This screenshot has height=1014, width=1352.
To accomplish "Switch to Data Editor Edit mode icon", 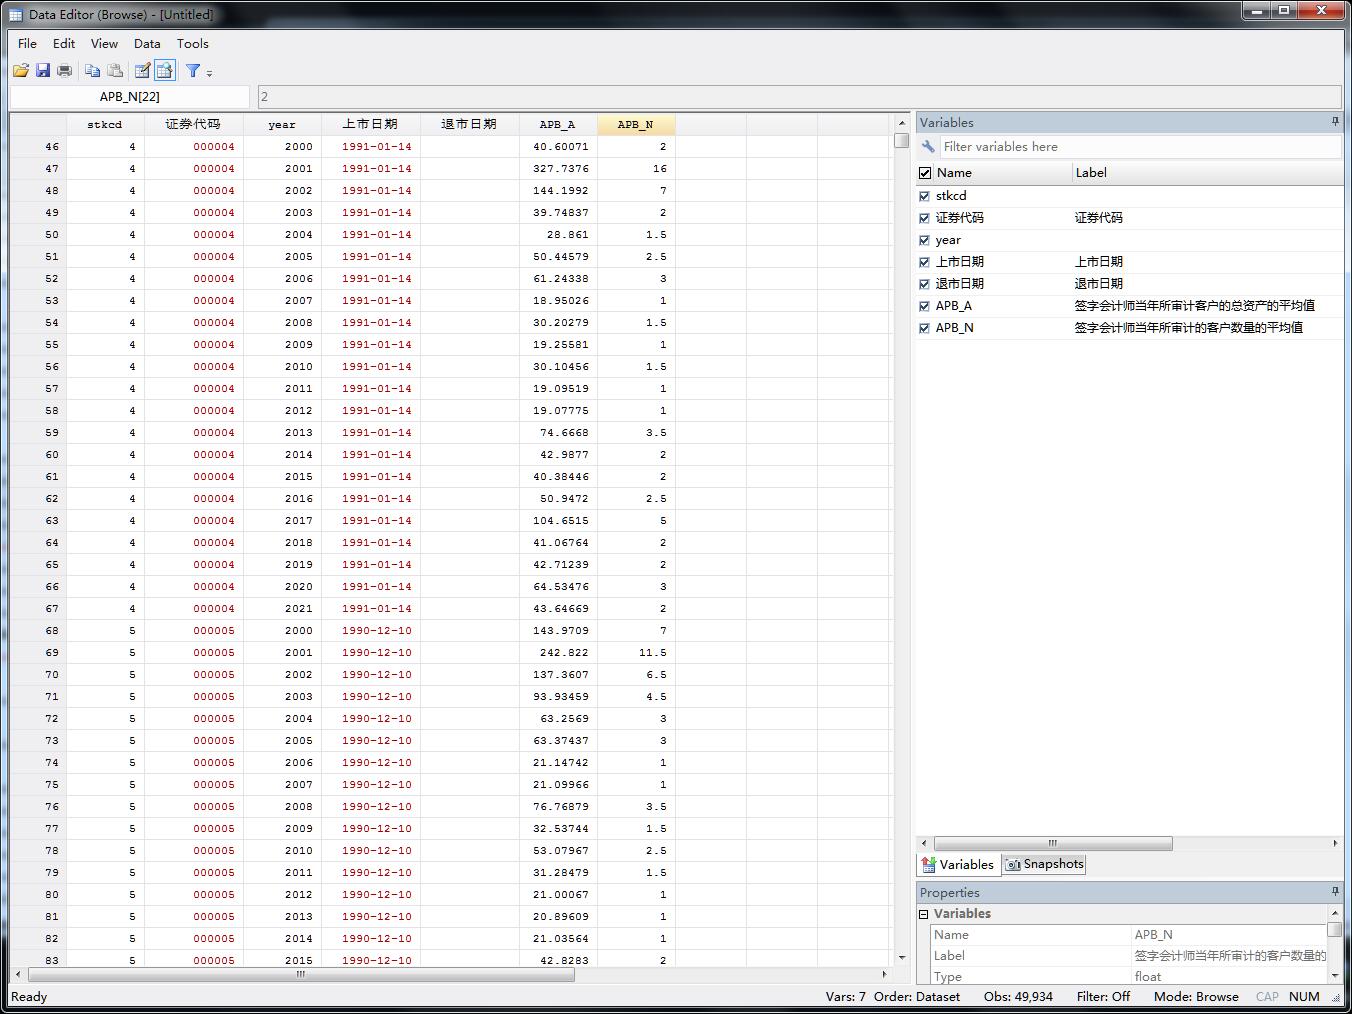I will [142, 70].
